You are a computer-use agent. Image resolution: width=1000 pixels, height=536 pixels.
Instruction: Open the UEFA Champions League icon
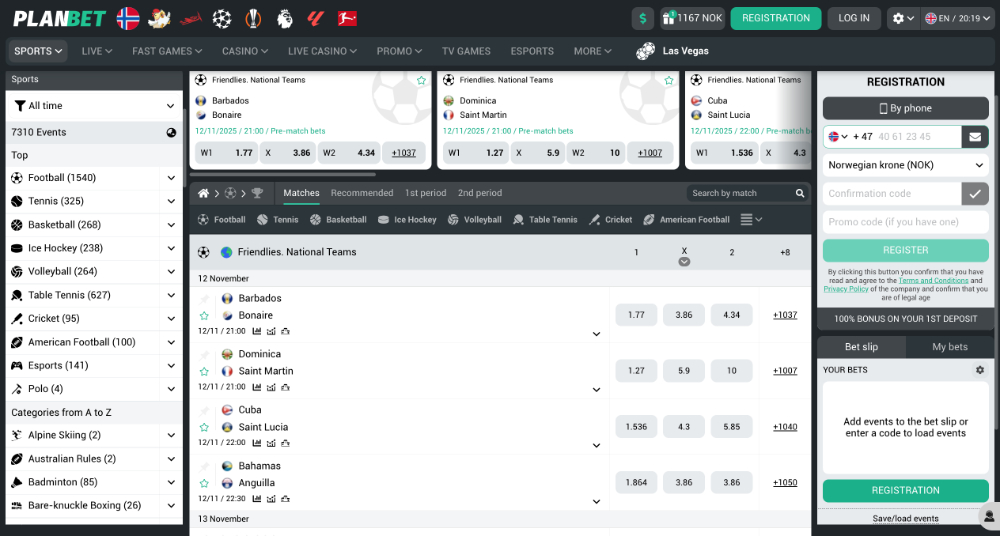coord(222,18)
